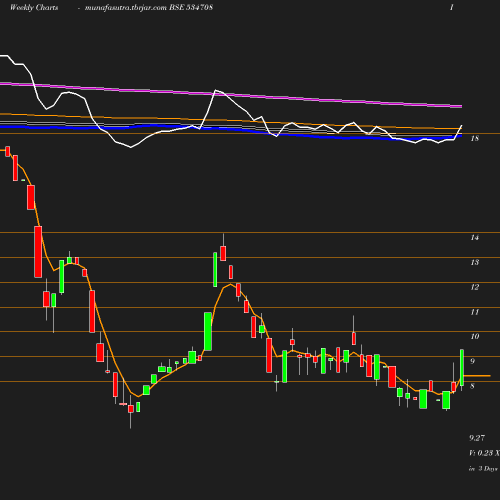Click the lowest red candle at chart bottom
Screen dimensions: 500x500
[x=131, y=409]
